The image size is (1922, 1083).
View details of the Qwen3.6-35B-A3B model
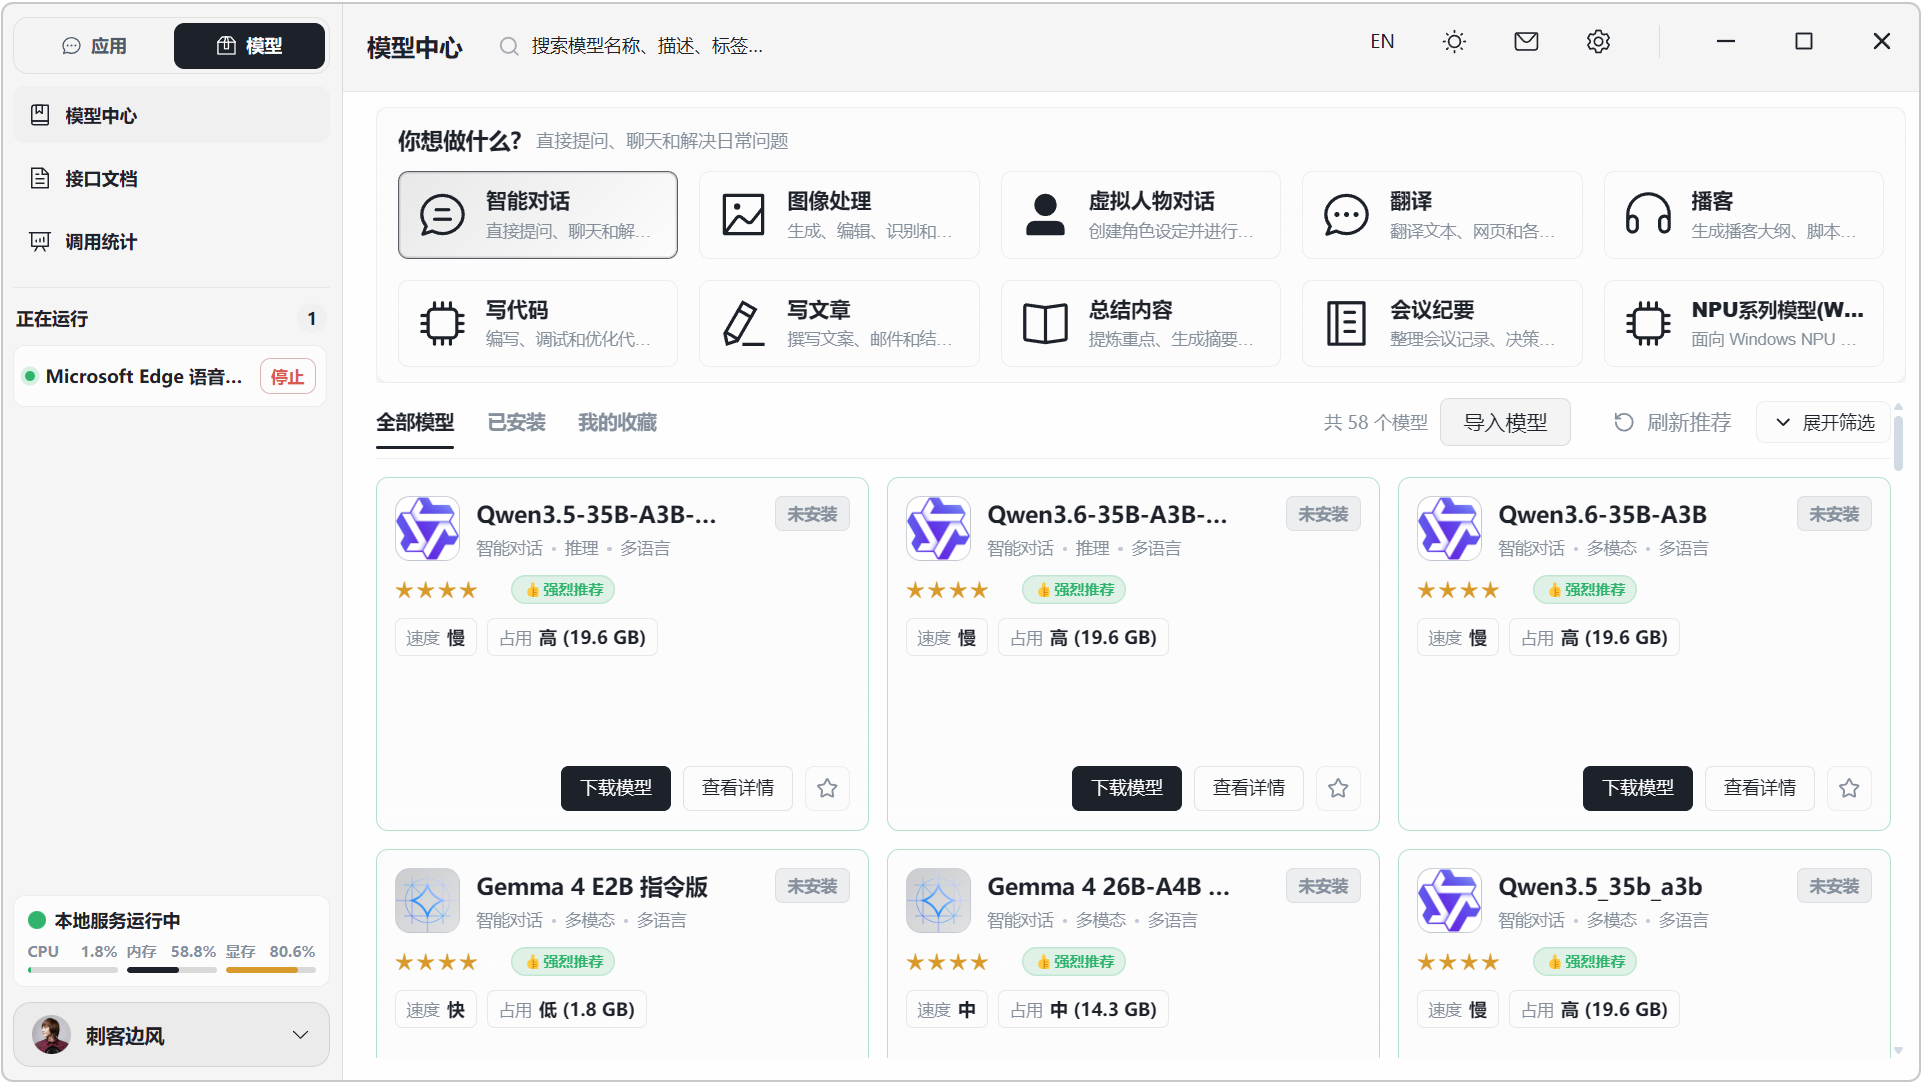(1760, 788)
